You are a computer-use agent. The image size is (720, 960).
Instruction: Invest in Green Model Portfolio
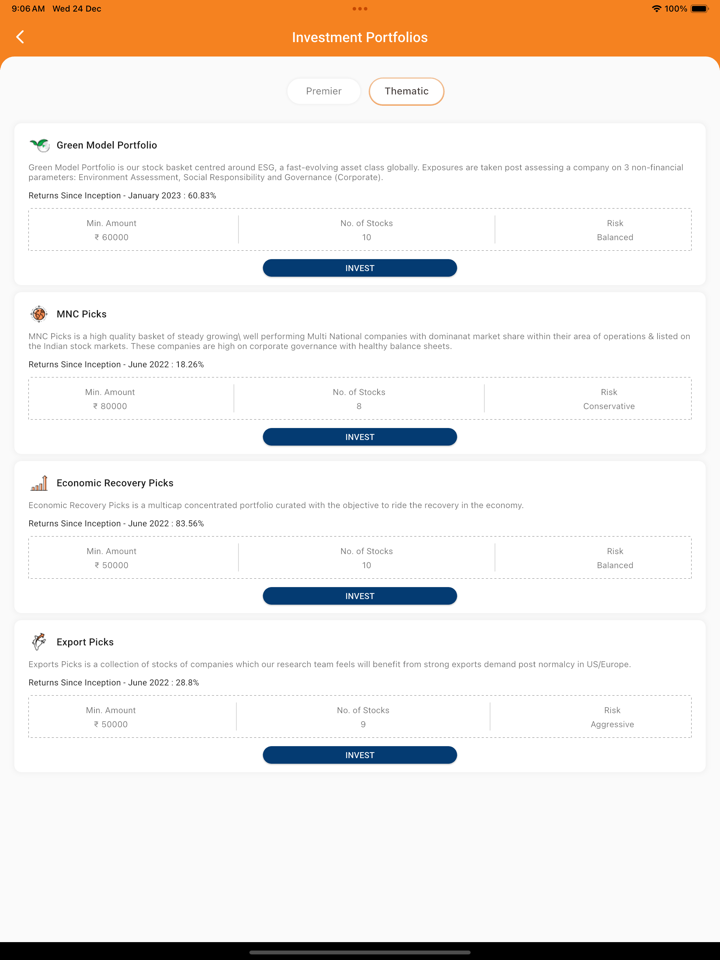point(360,268)
